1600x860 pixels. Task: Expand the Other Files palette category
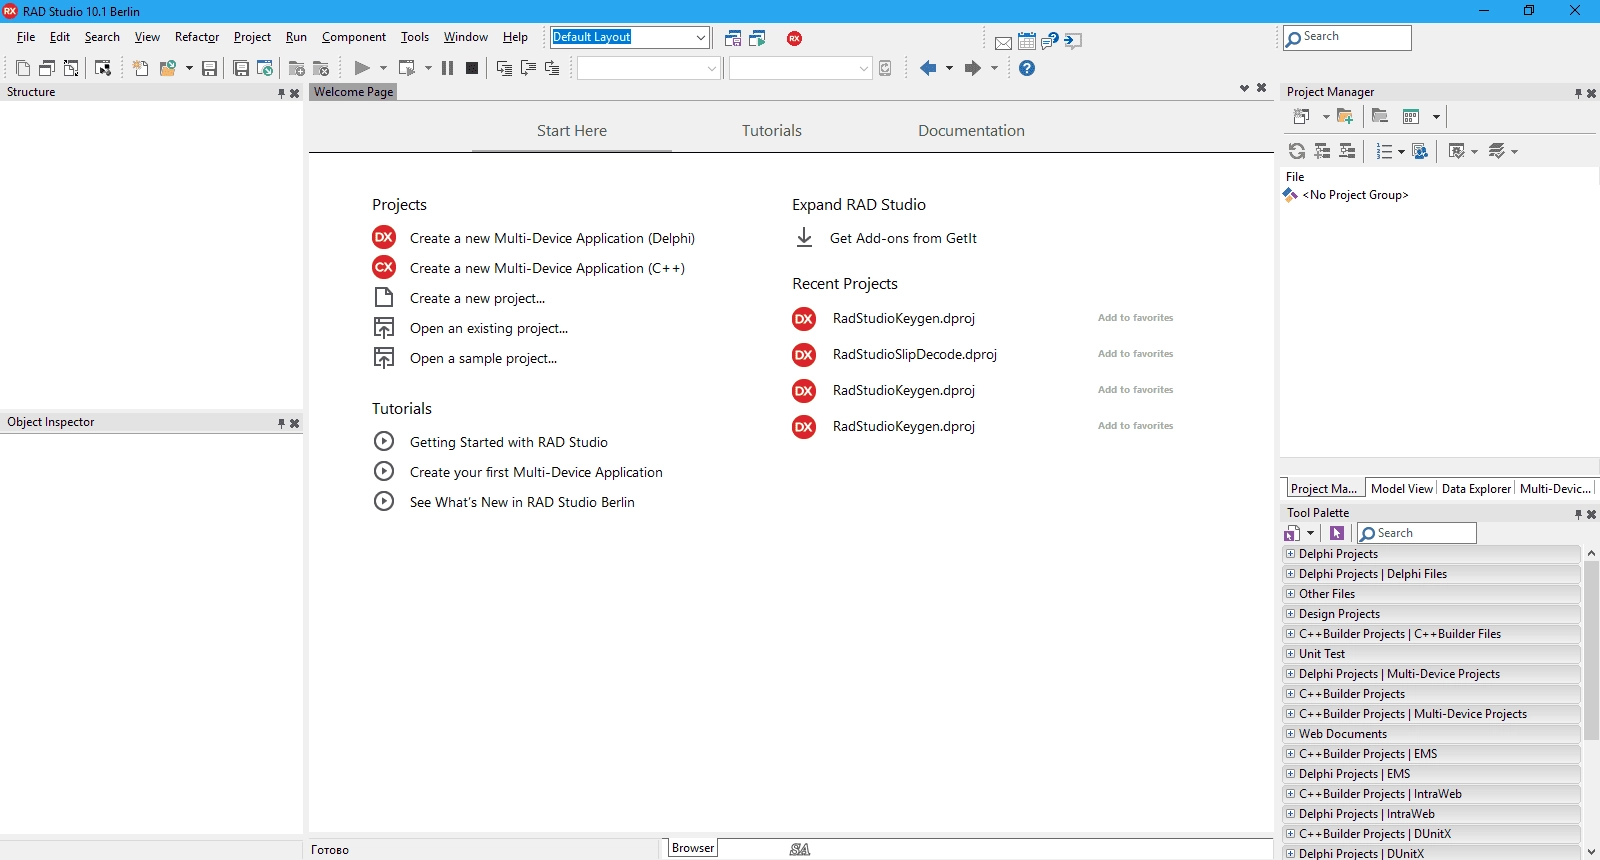click(x=1290, y=593)
